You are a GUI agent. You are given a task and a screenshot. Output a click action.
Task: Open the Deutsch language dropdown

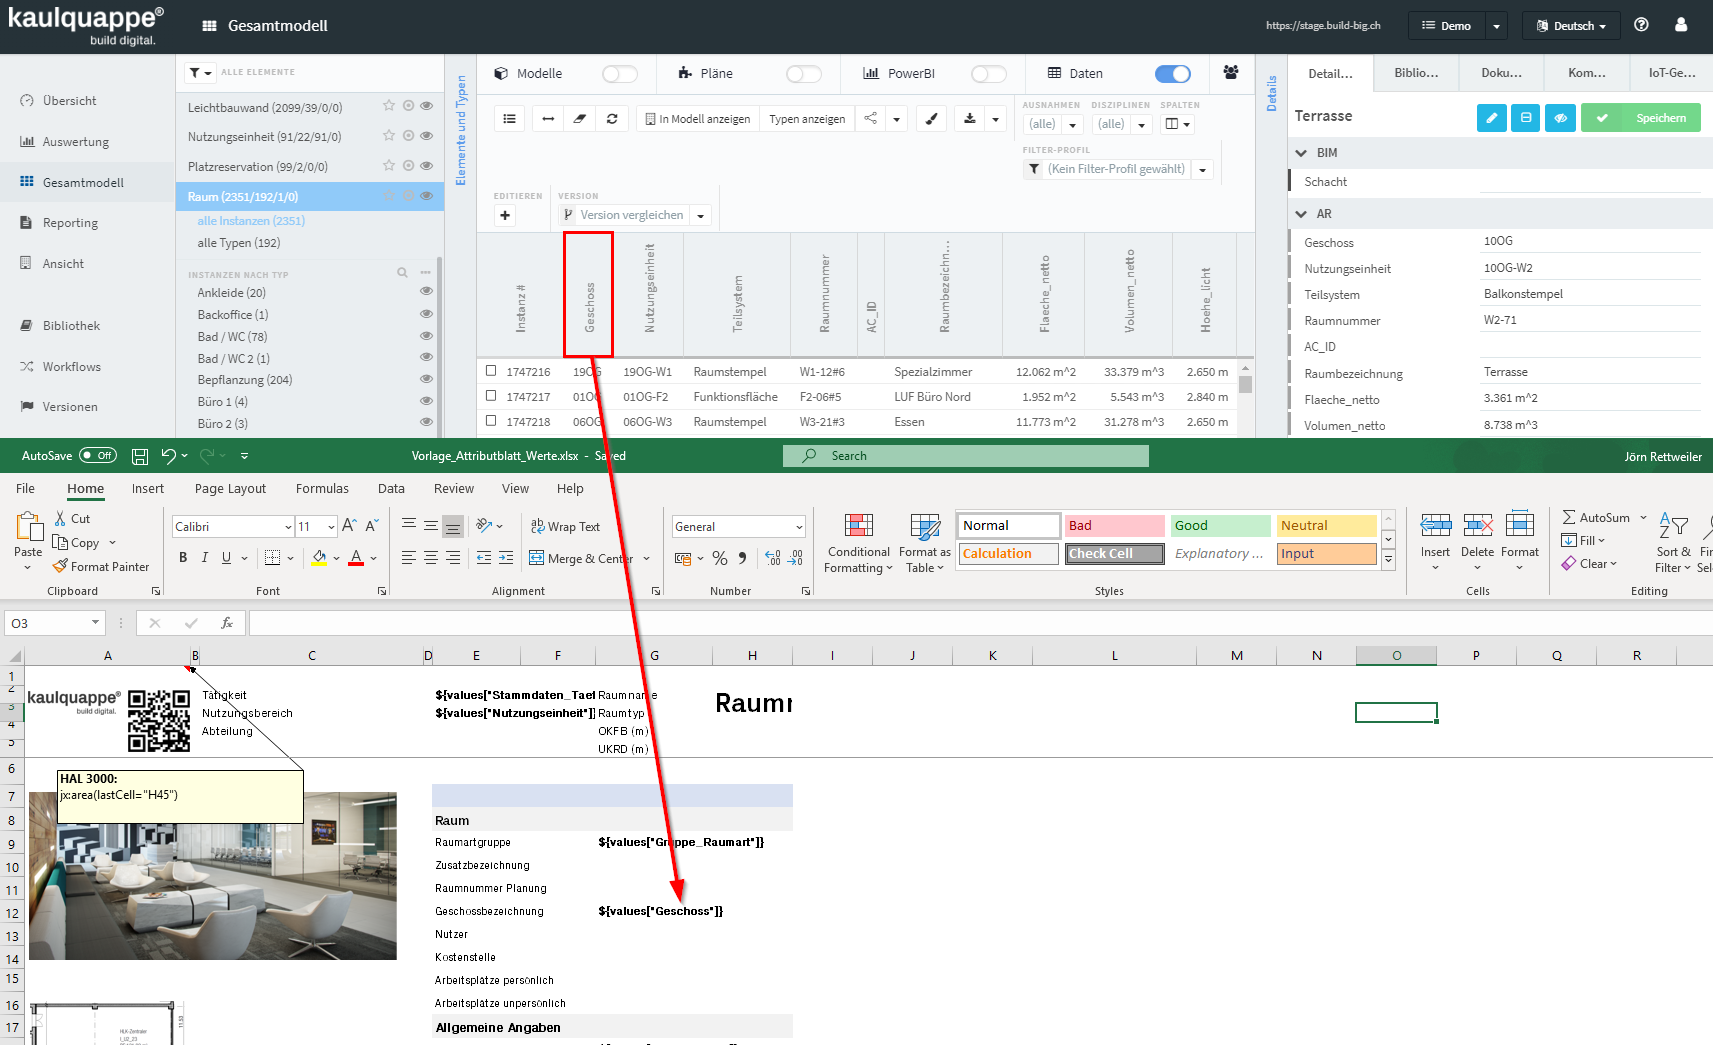[x=1571, y=26]
